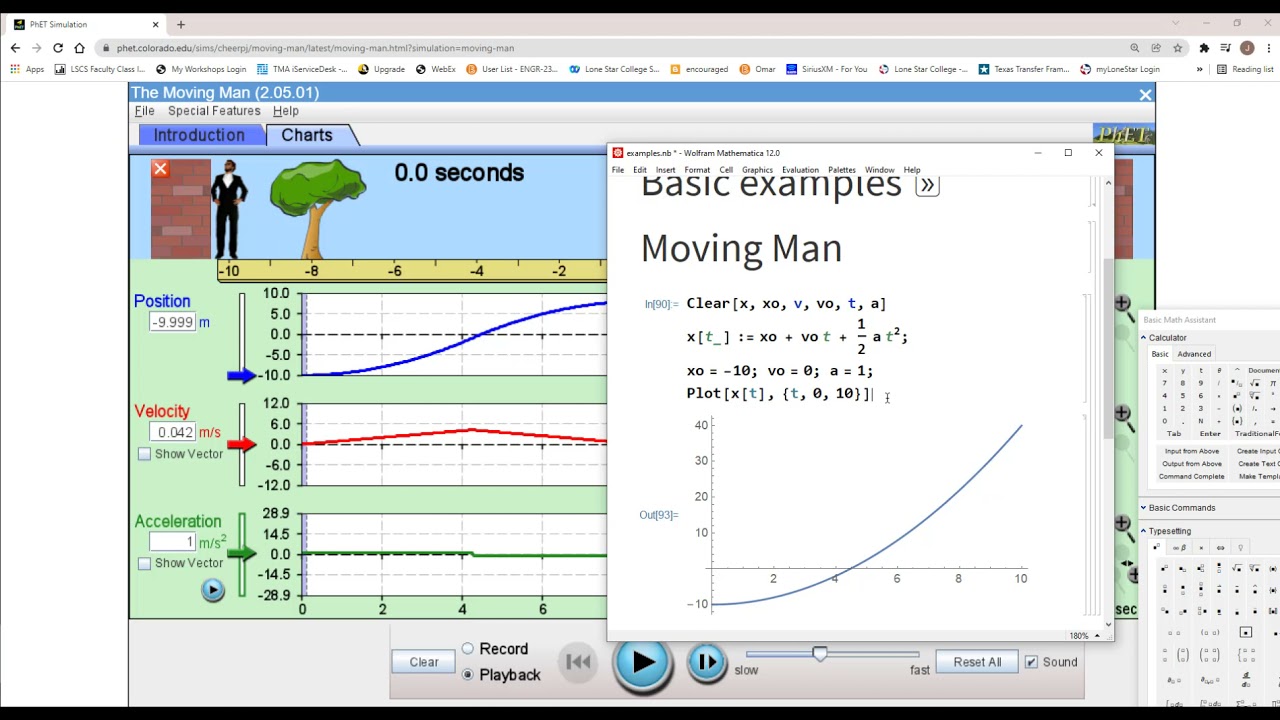Viewport: 1280px width, 720px height.
Task: Open the simulation Help menu
Action: point(286,111)
